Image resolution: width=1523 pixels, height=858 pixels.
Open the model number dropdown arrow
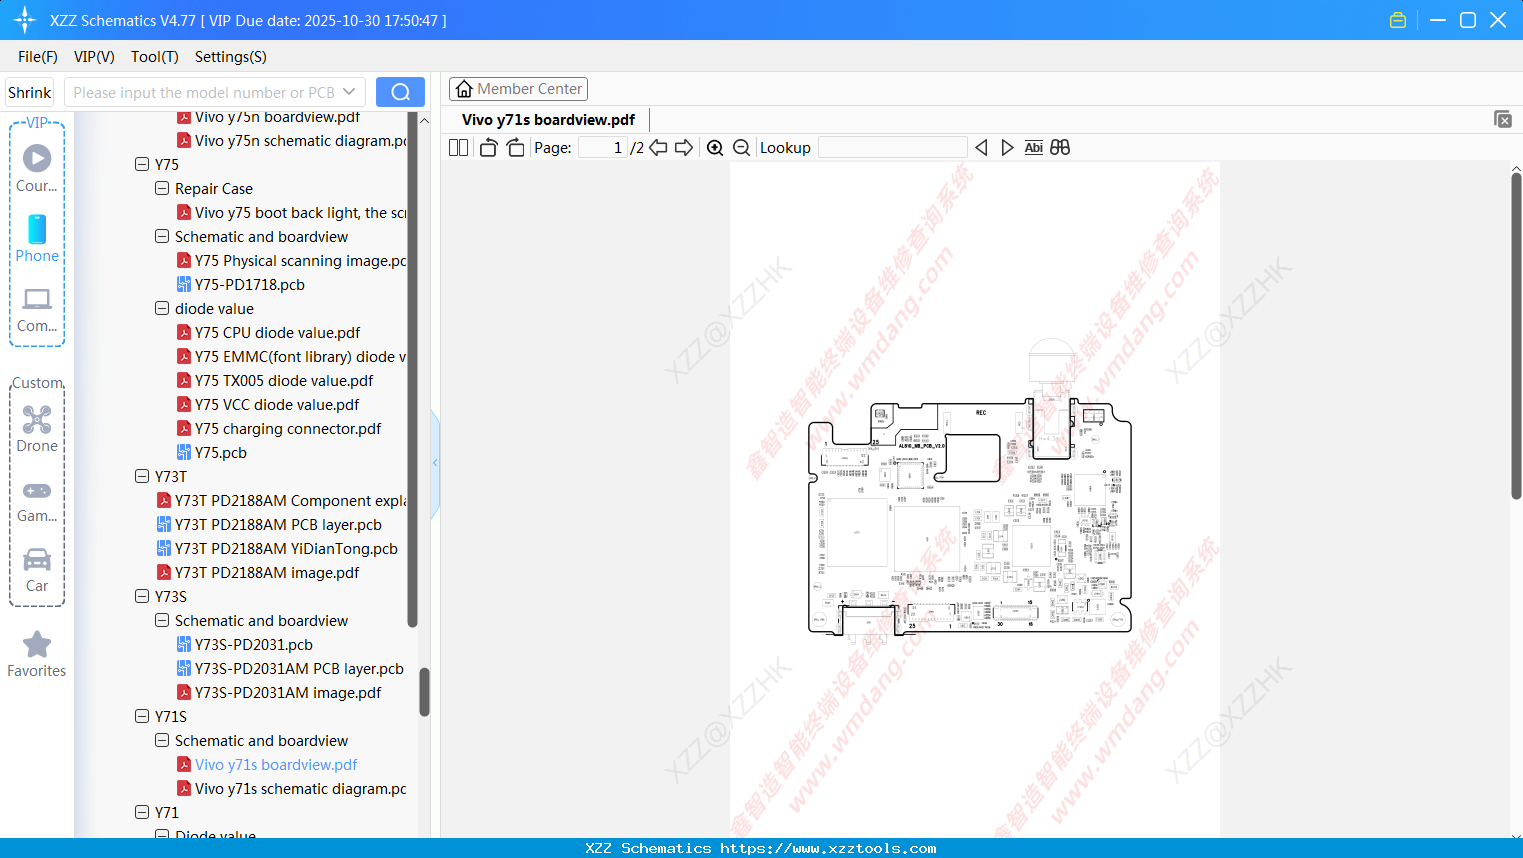[349, 92]
